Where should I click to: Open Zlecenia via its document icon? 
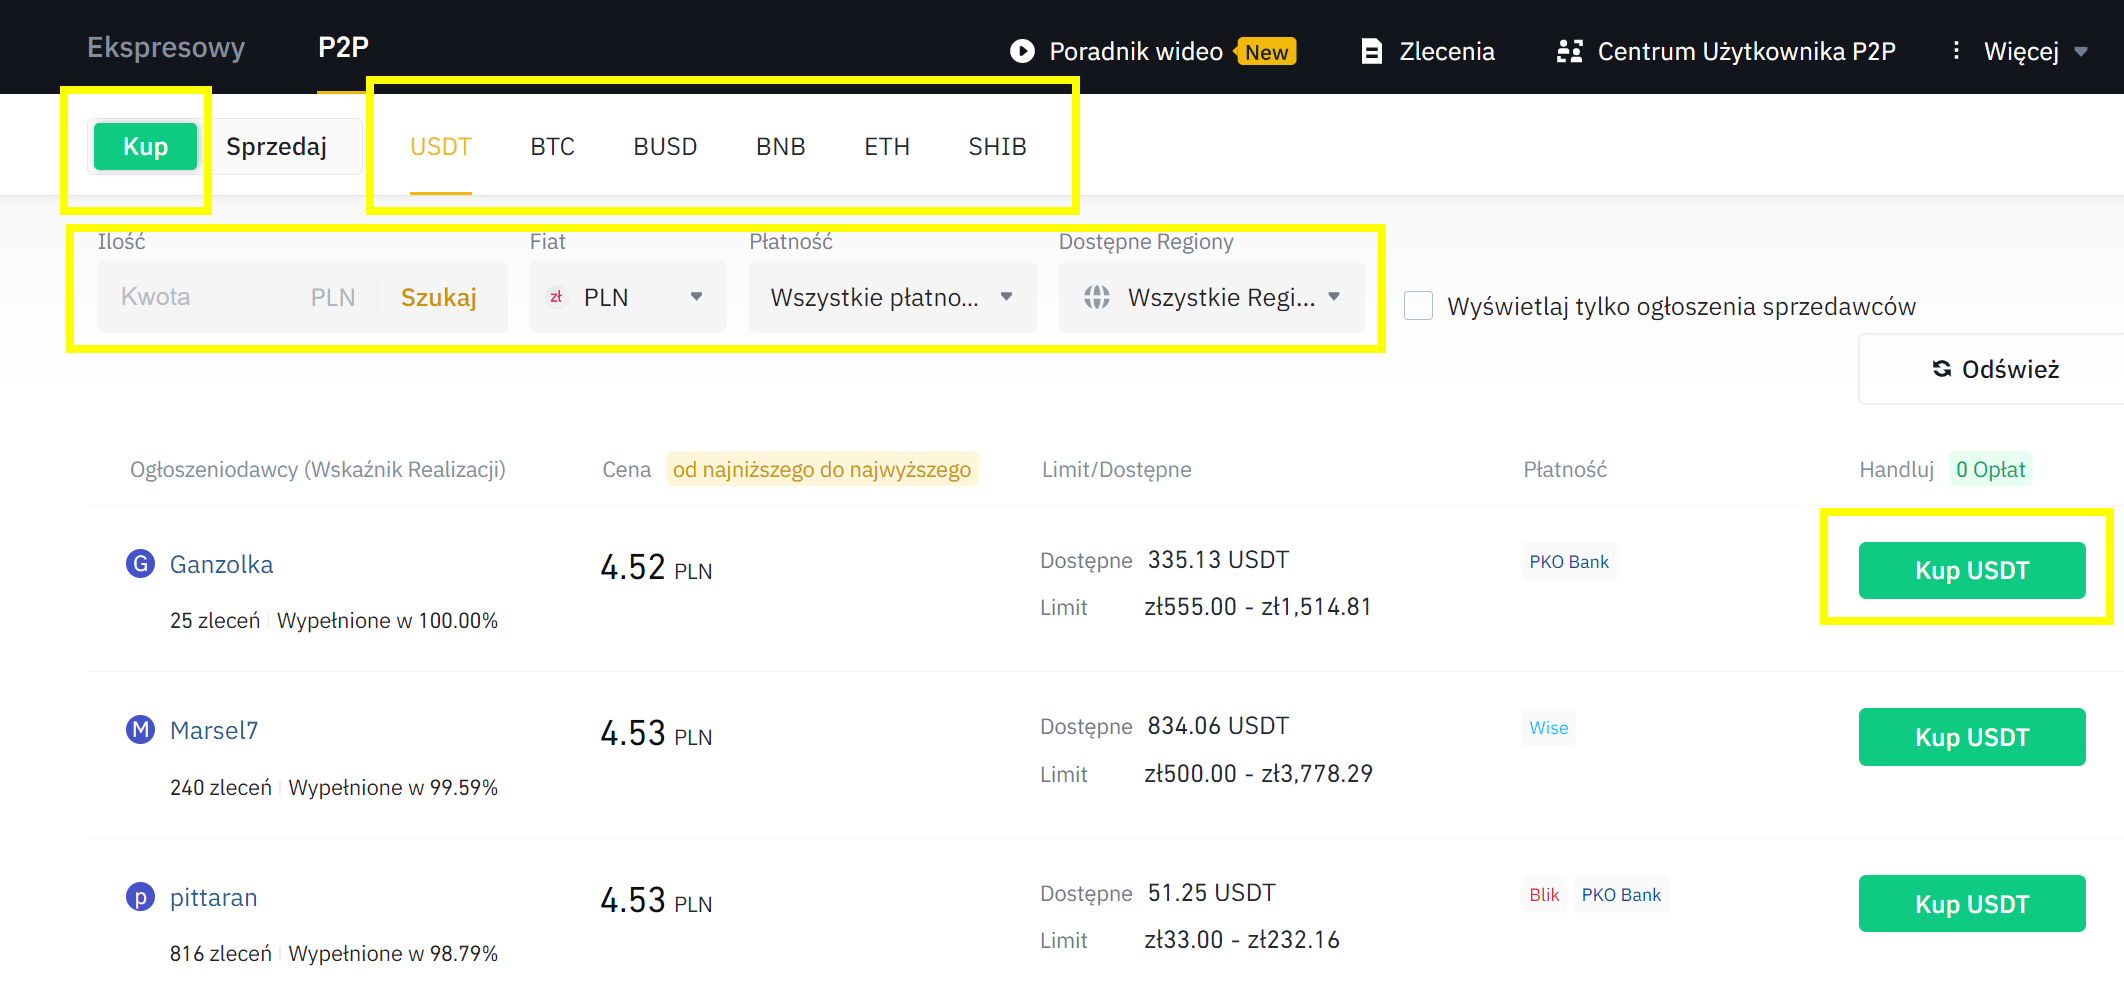click(x=1372, y=51)
